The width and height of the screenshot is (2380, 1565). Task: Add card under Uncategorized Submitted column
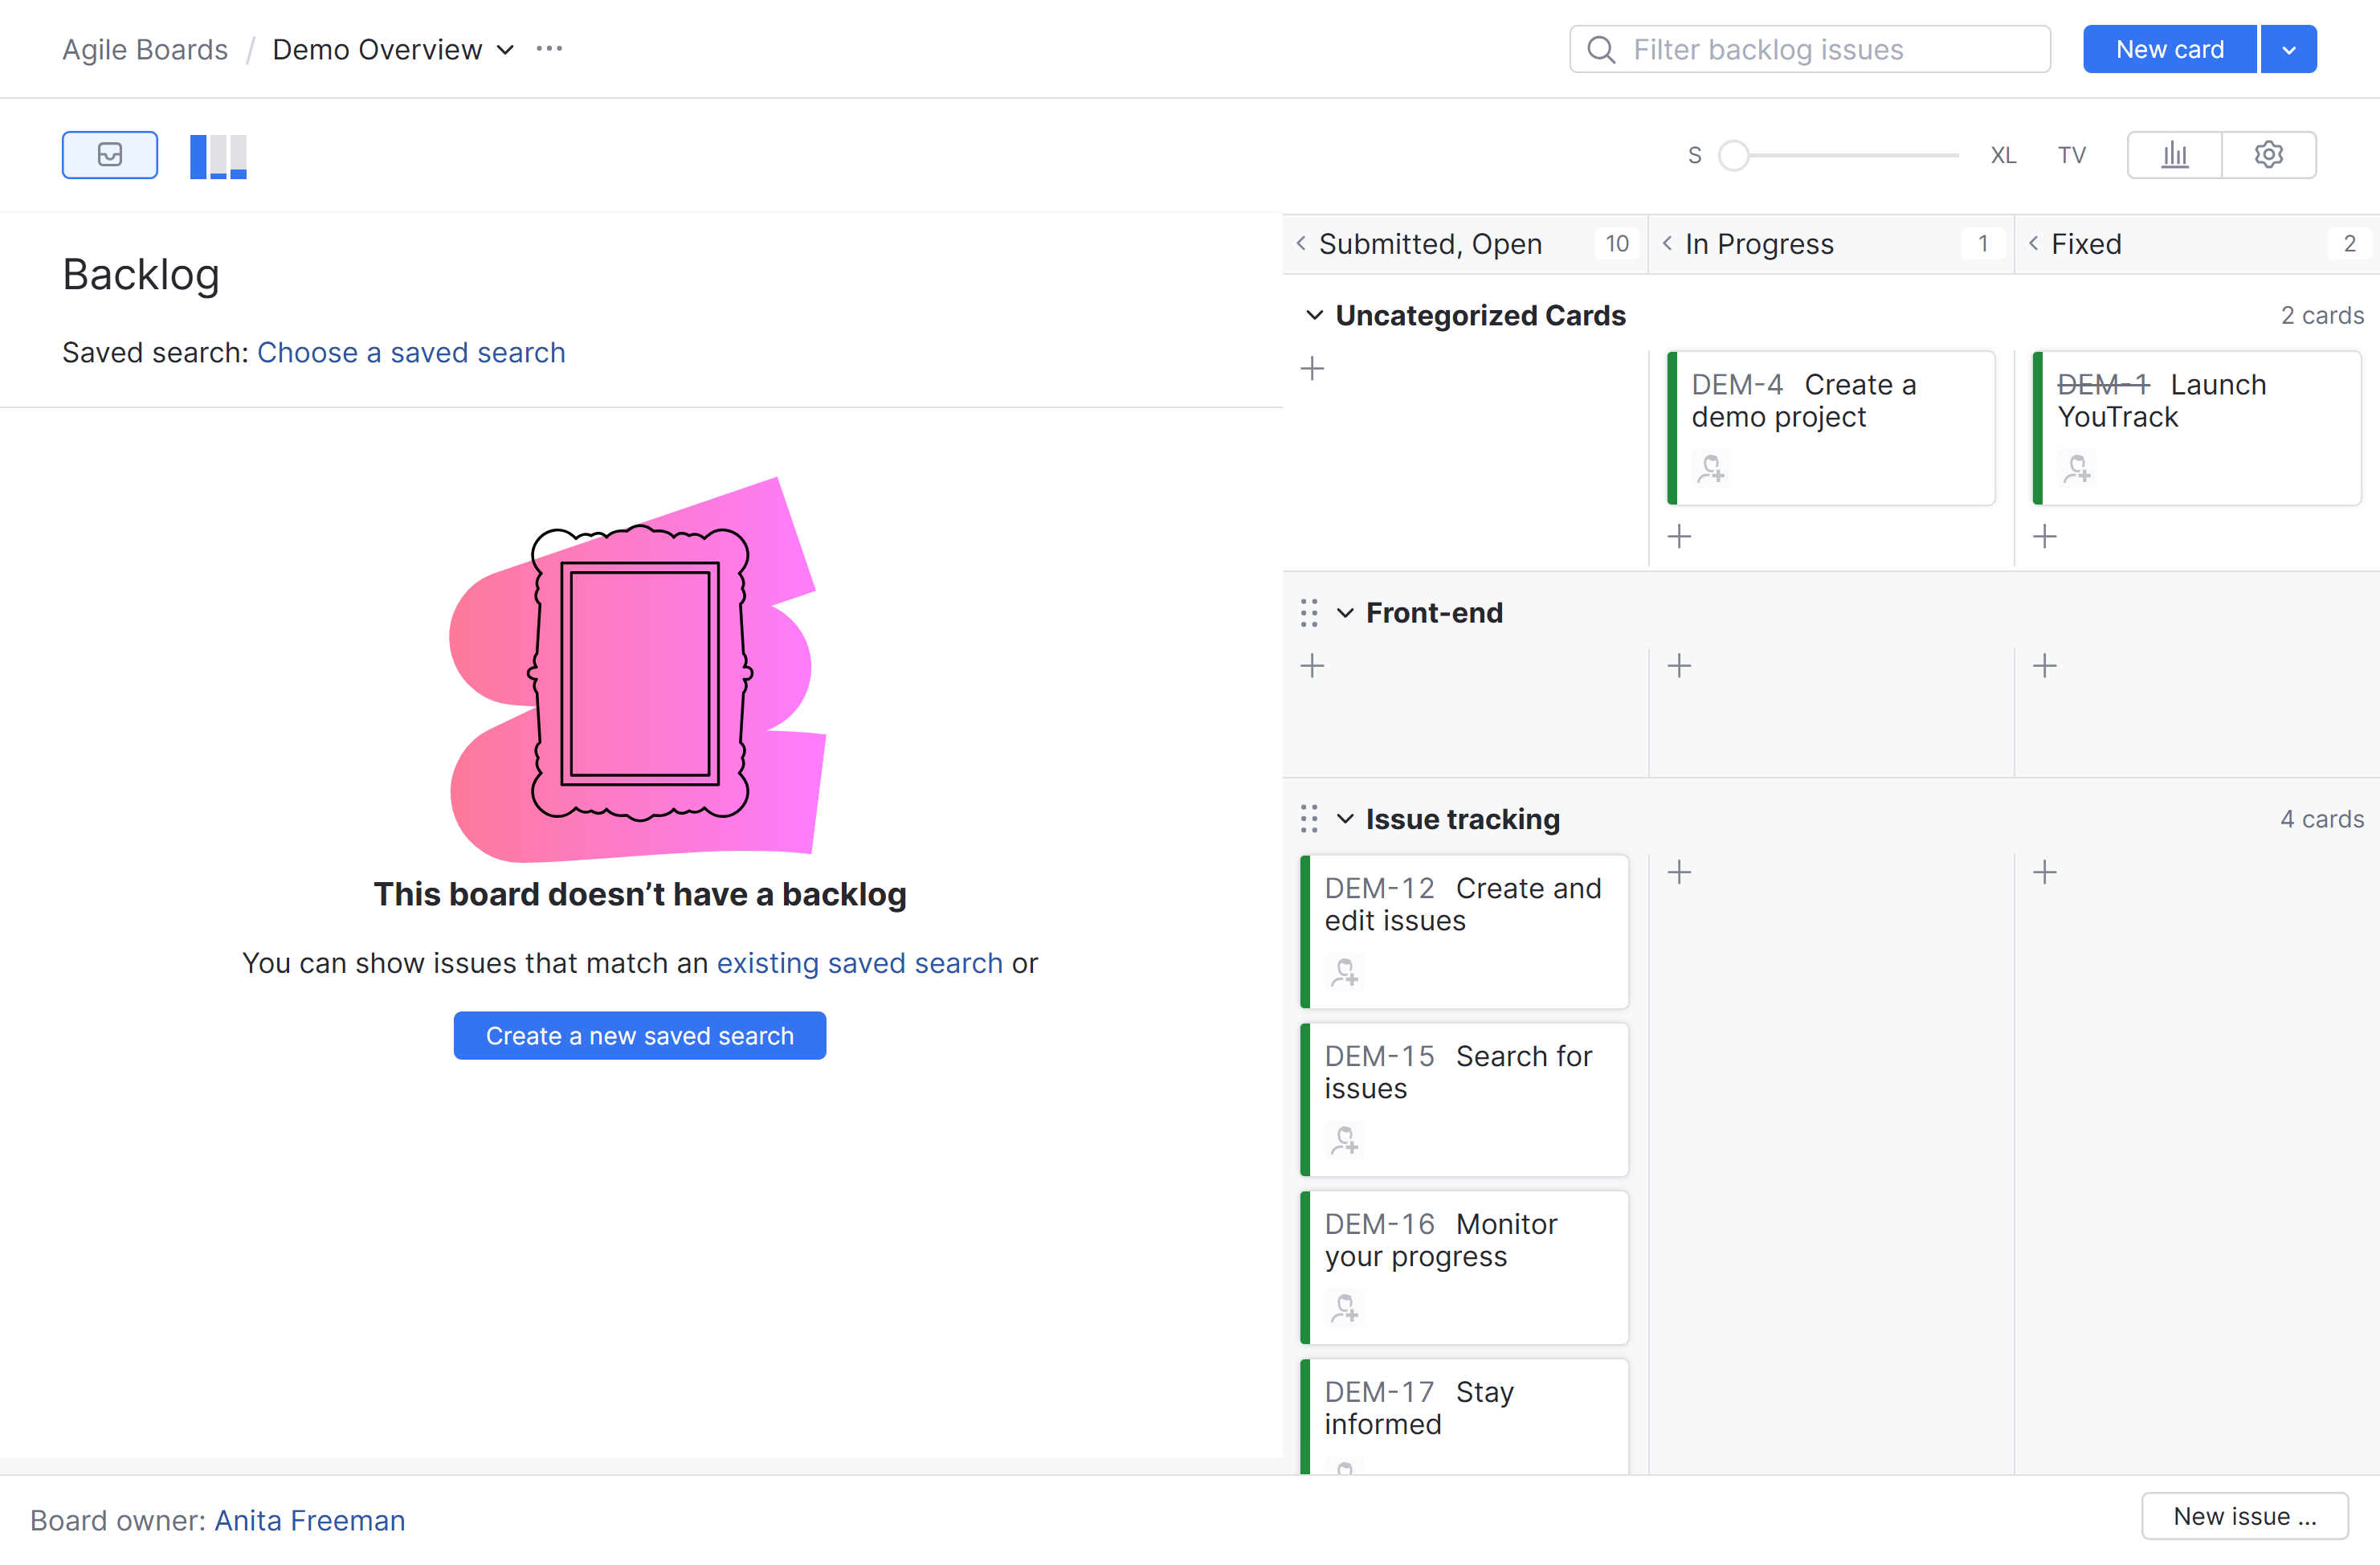coord(1312,369)
